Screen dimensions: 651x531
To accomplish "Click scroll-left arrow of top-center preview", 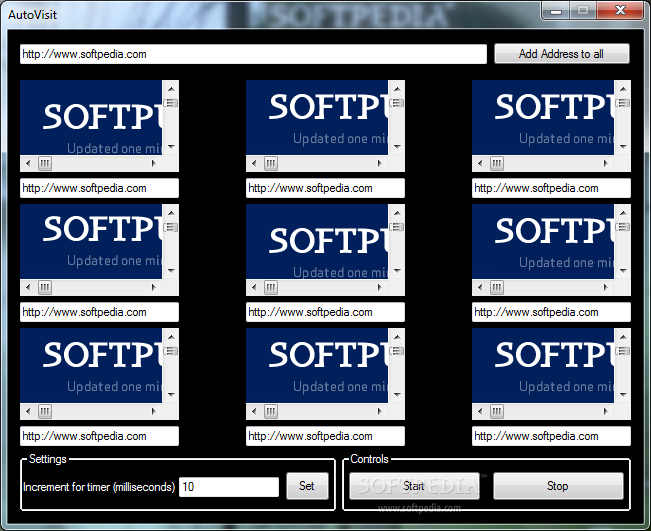I will 254,163.
